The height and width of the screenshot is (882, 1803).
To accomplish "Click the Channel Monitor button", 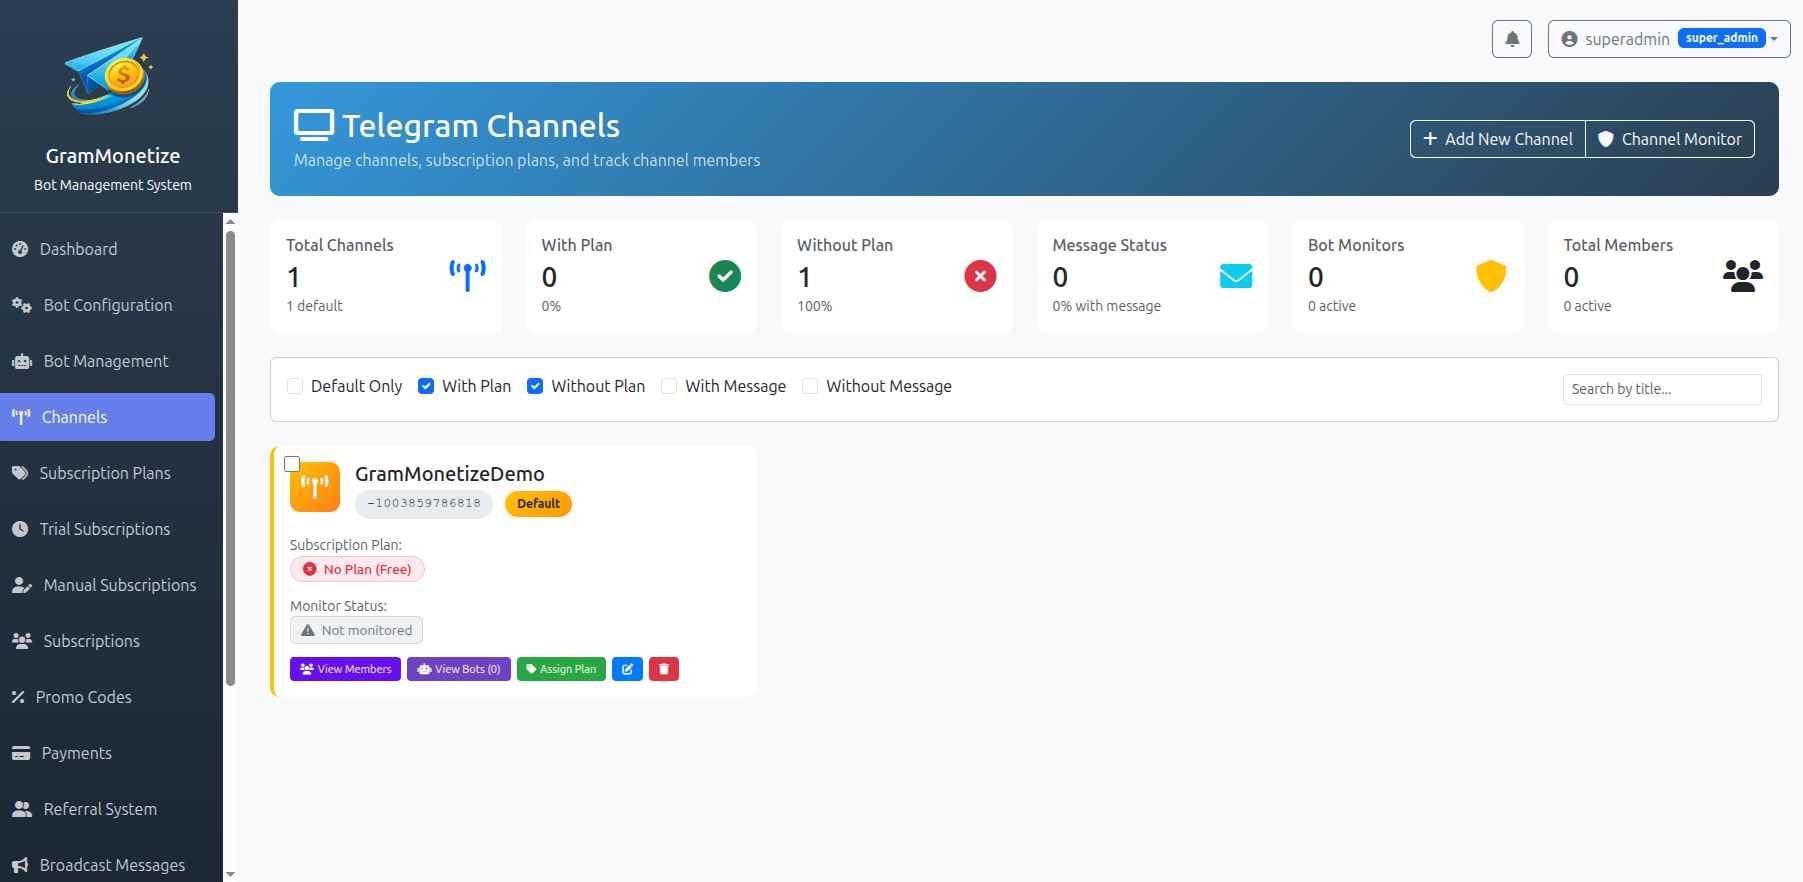I will point(1670,139).
